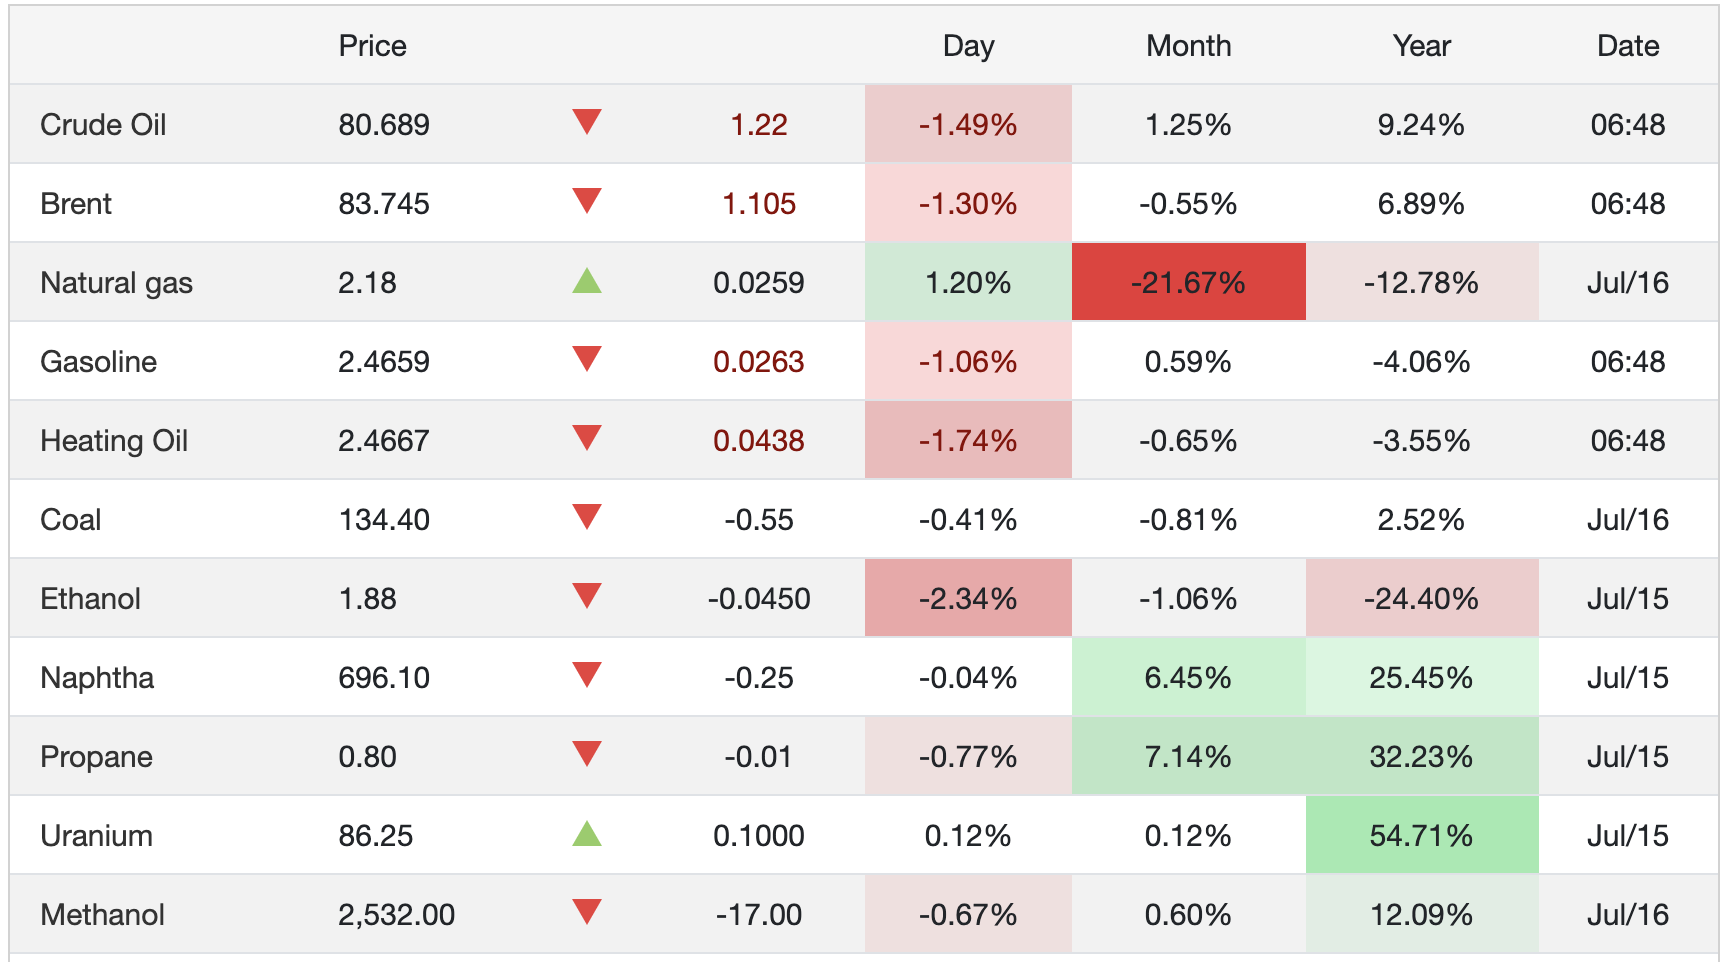This screenshot has width=1730, height=962.
Task: Click the 0.1000 change value for Uranium
Action: 759,836
